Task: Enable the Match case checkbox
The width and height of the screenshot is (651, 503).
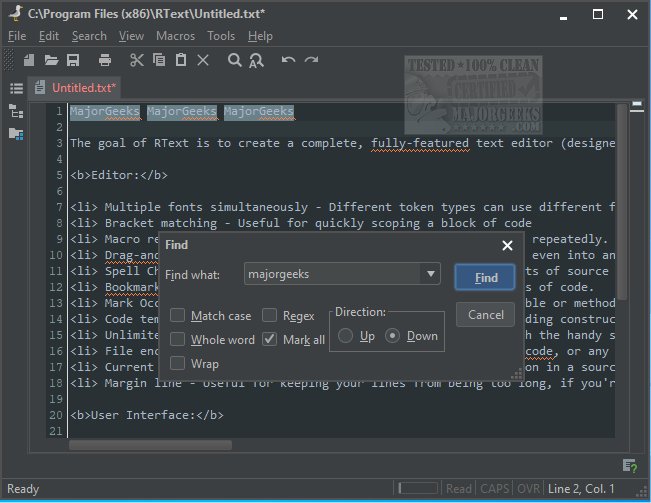Action: coord(177,316)
